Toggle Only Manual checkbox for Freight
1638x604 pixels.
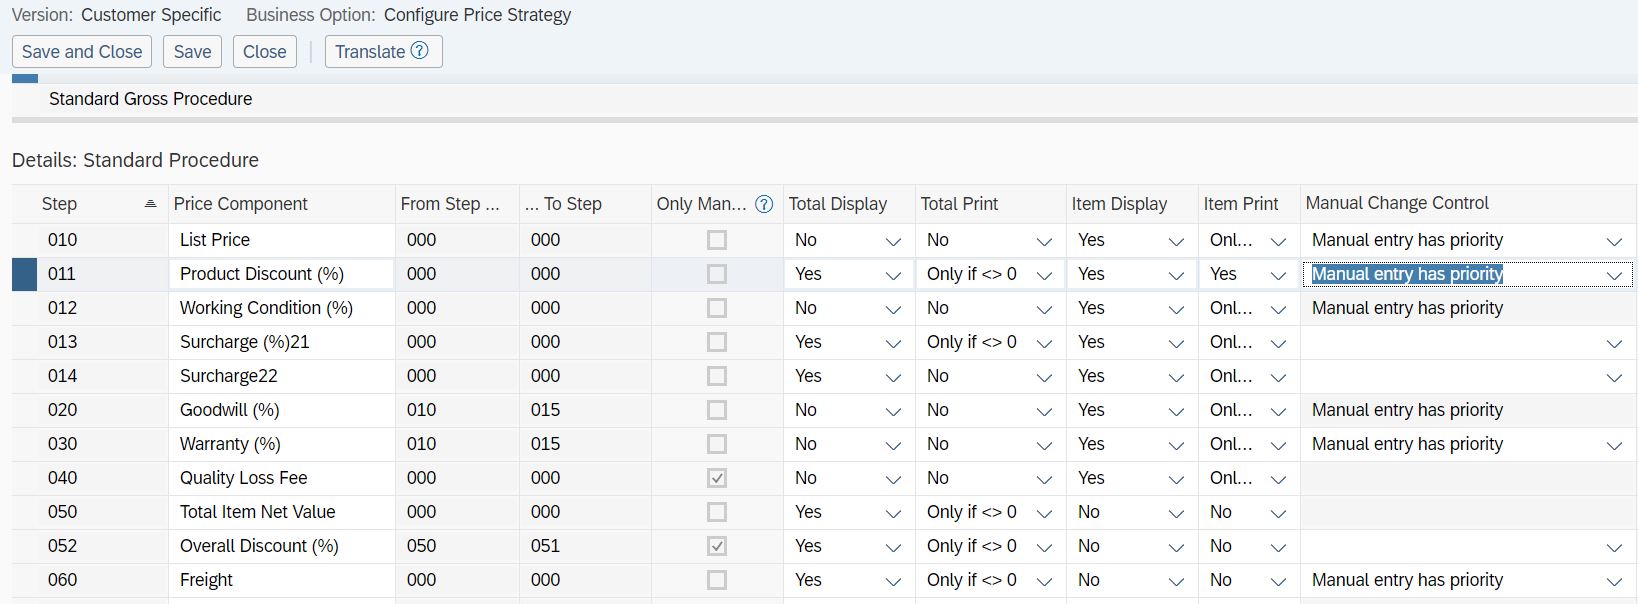click(x=717, y=580)
